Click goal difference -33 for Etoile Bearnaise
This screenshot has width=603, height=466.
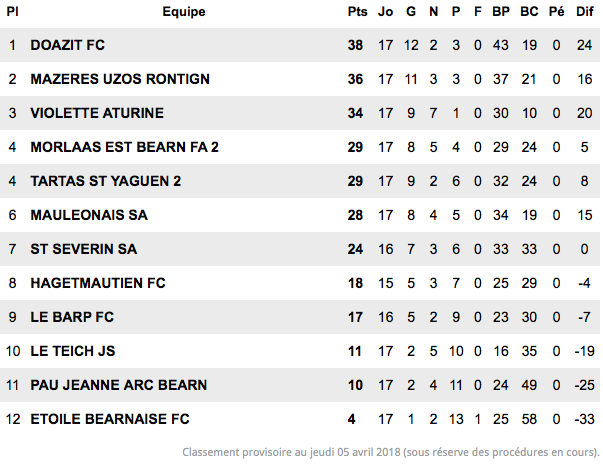(585, 419)
